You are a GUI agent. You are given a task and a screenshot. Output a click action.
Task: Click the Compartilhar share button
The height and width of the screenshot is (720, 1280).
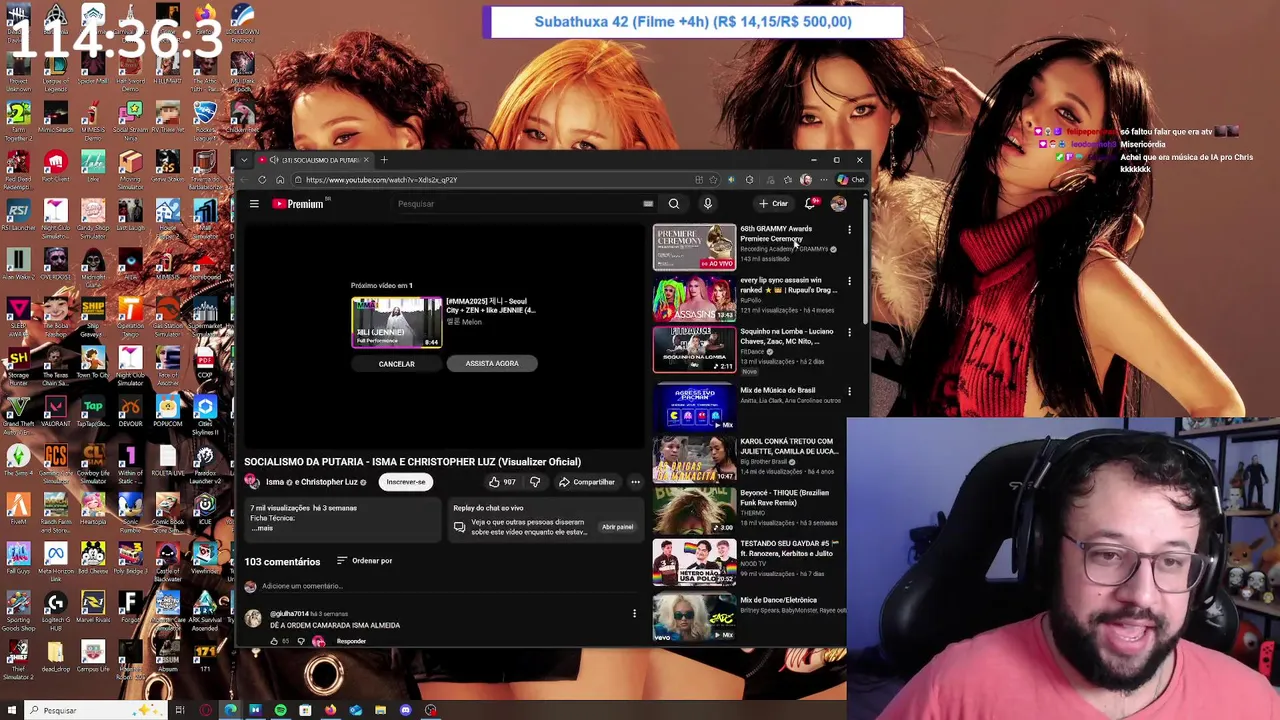(587, 482)
